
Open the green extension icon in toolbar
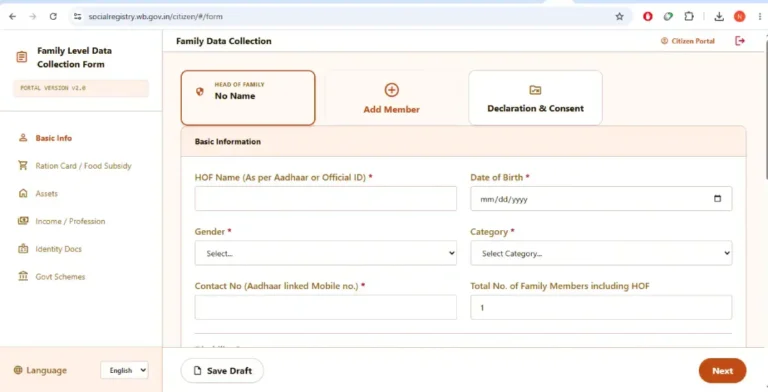[x=668, y=17]
